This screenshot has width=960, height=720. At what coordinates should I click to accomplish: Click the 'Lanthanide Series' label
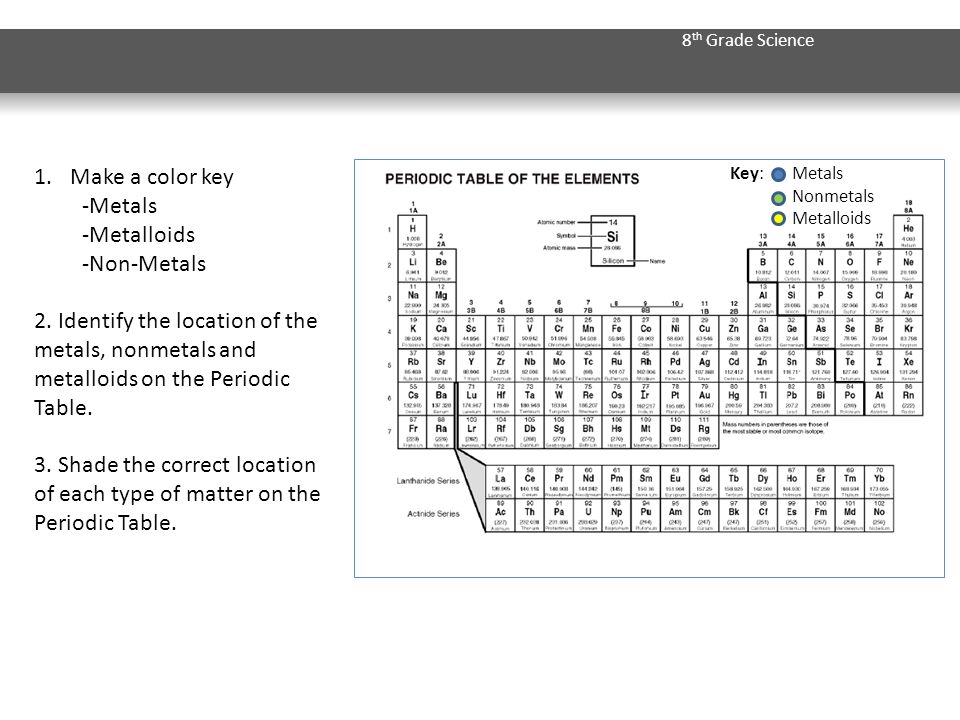click(427, 481)
